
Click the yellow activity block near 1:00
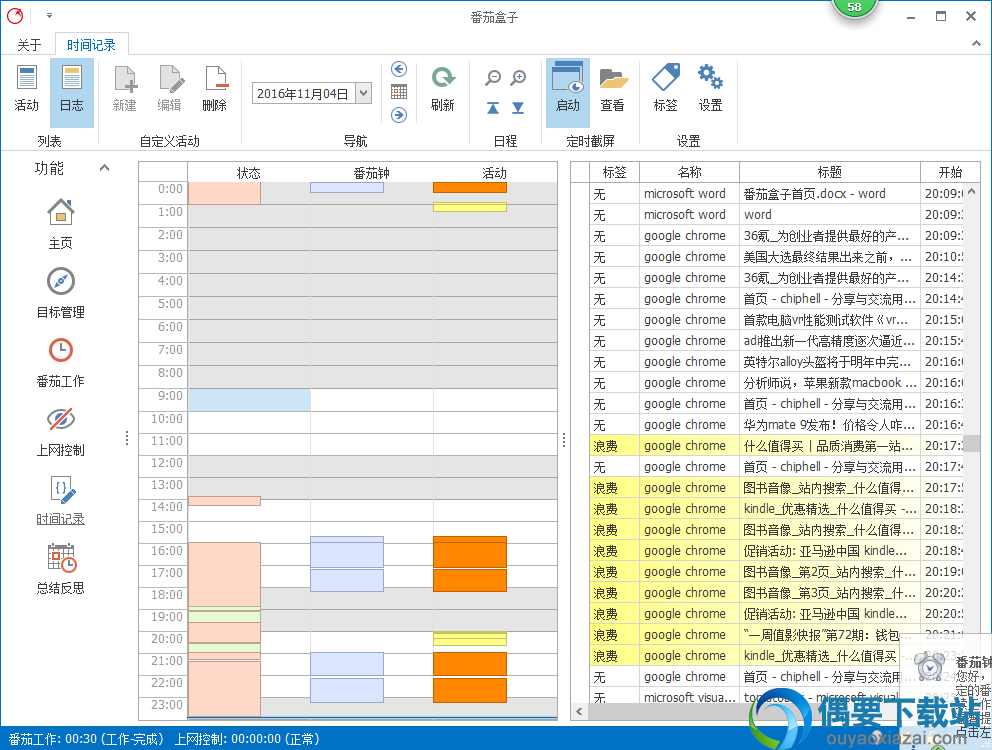click(x=469, y=207)
